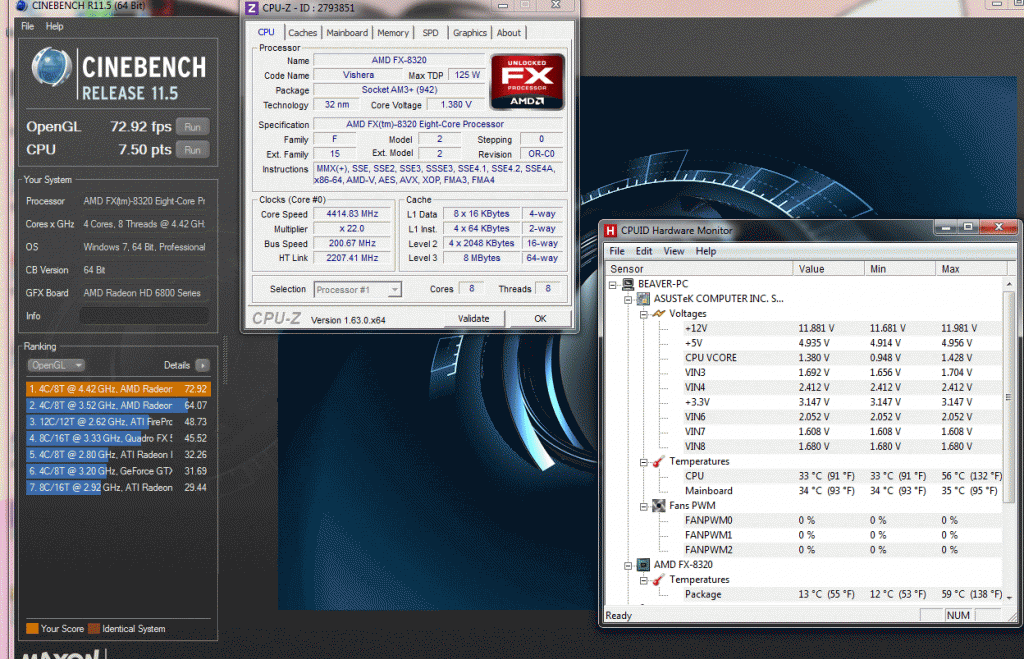Collapse the FX-8320 Temperatures node

644,581
